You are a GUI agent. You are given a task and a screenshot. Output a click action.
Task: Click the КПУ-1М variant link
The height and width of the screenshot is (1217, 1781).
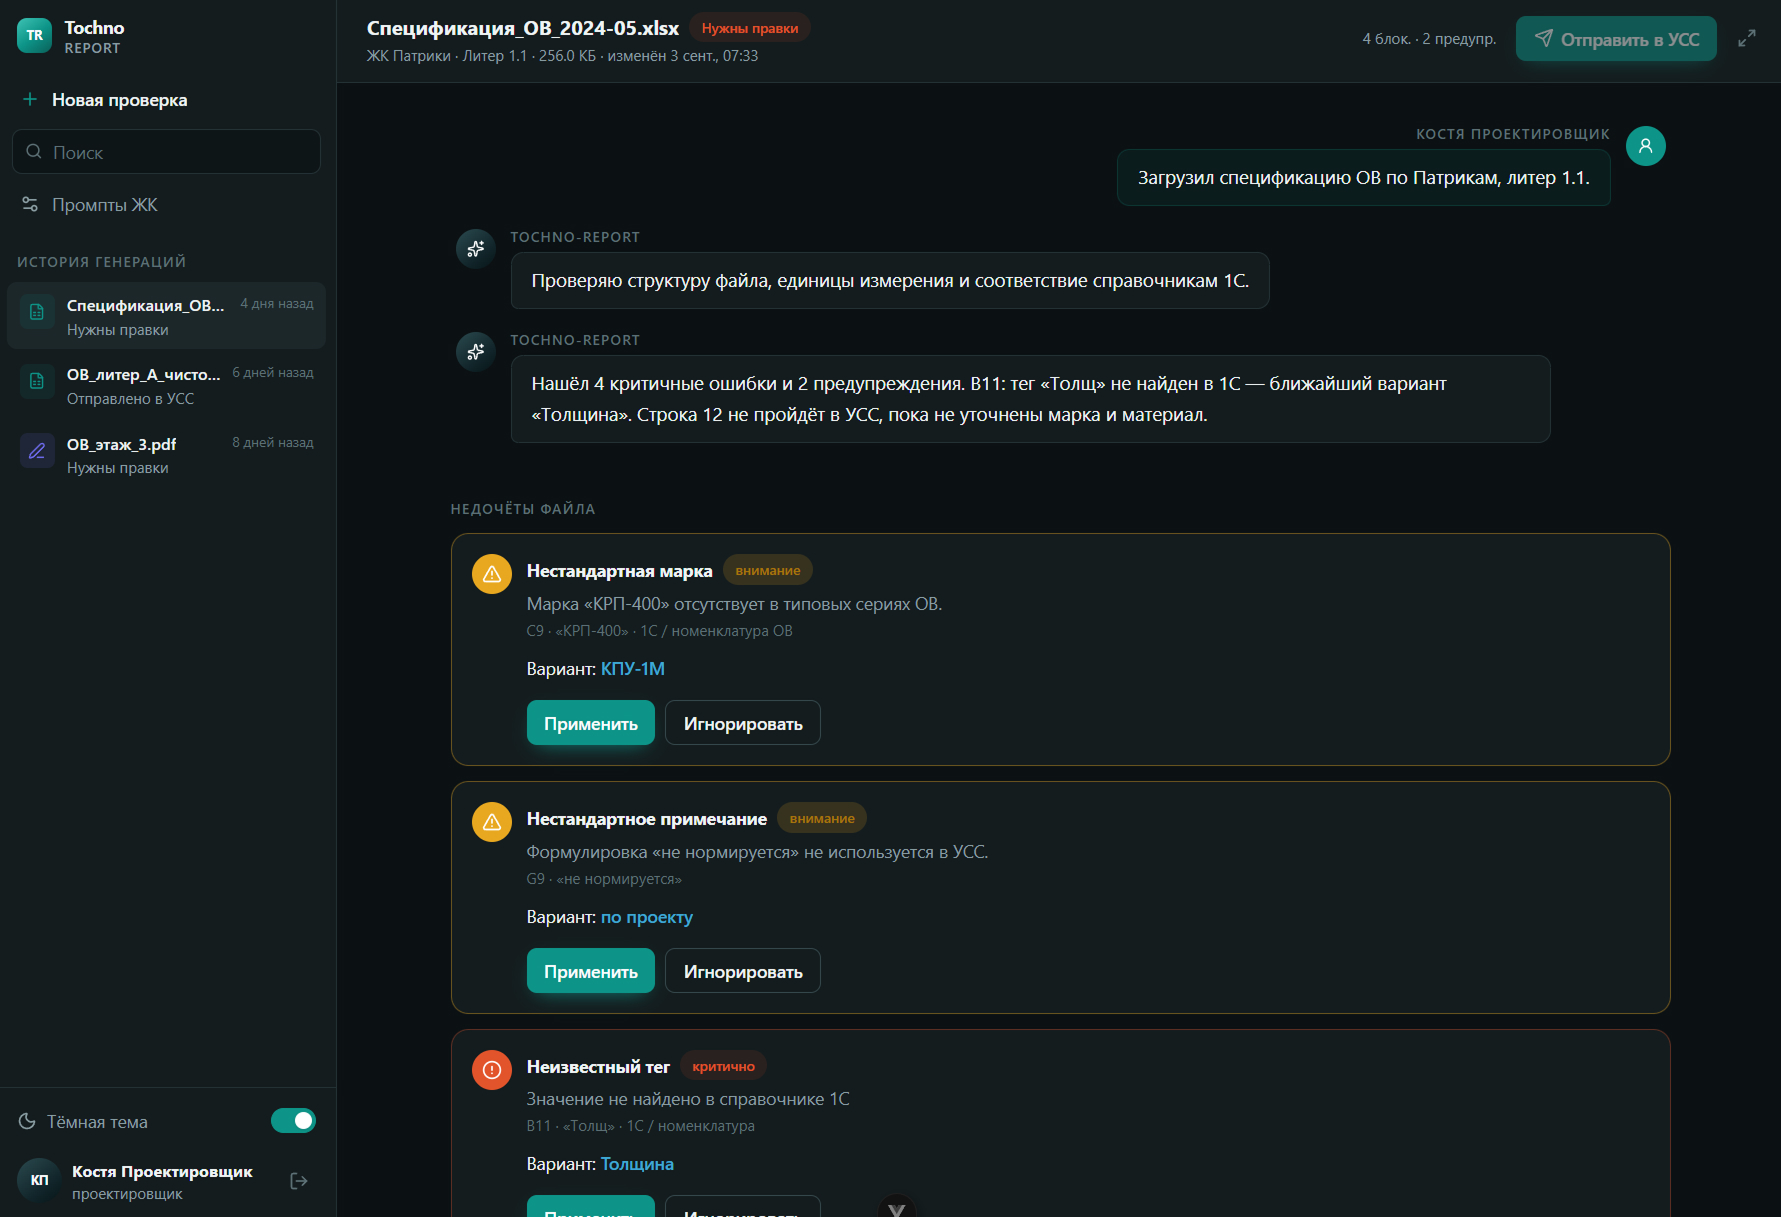pyautogui.click(x=633, y=669)
